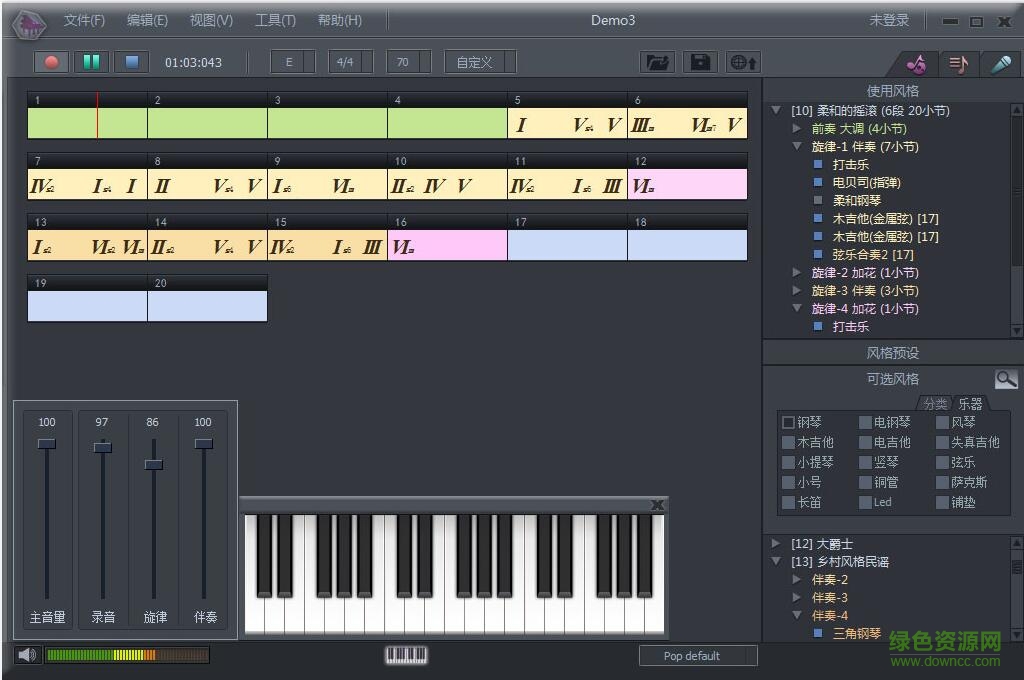Image resolution: width=1024 pixels, height=680 pixels.
Task: Click the search magnifier in 可选风格
Action: [1005, 379]
